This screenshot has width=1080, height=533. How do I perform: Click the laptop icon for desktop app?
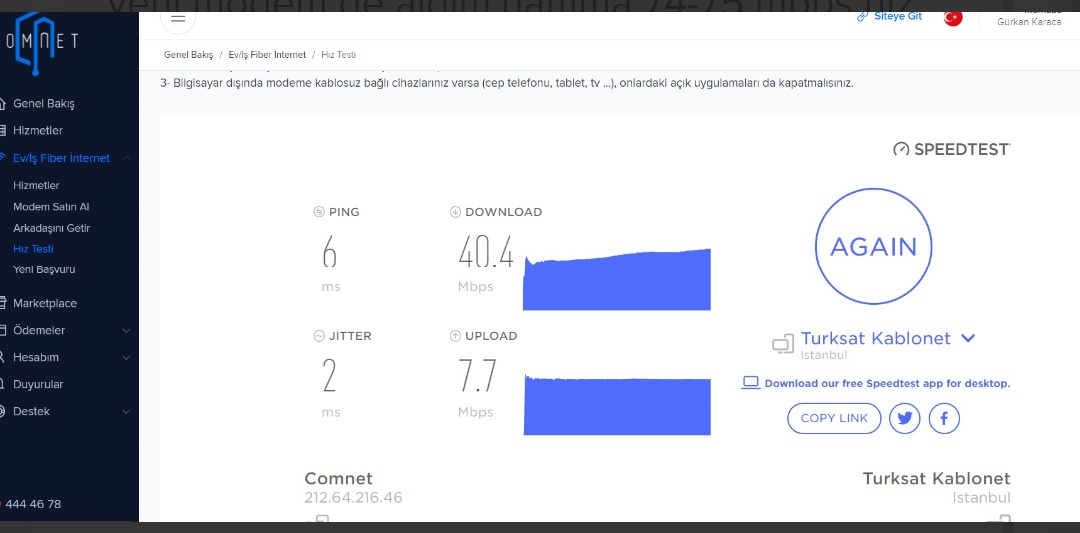[750, 383]
